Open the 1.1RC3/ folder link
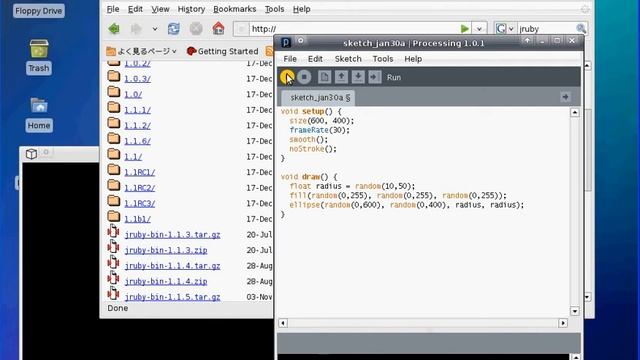 [140, 203]
